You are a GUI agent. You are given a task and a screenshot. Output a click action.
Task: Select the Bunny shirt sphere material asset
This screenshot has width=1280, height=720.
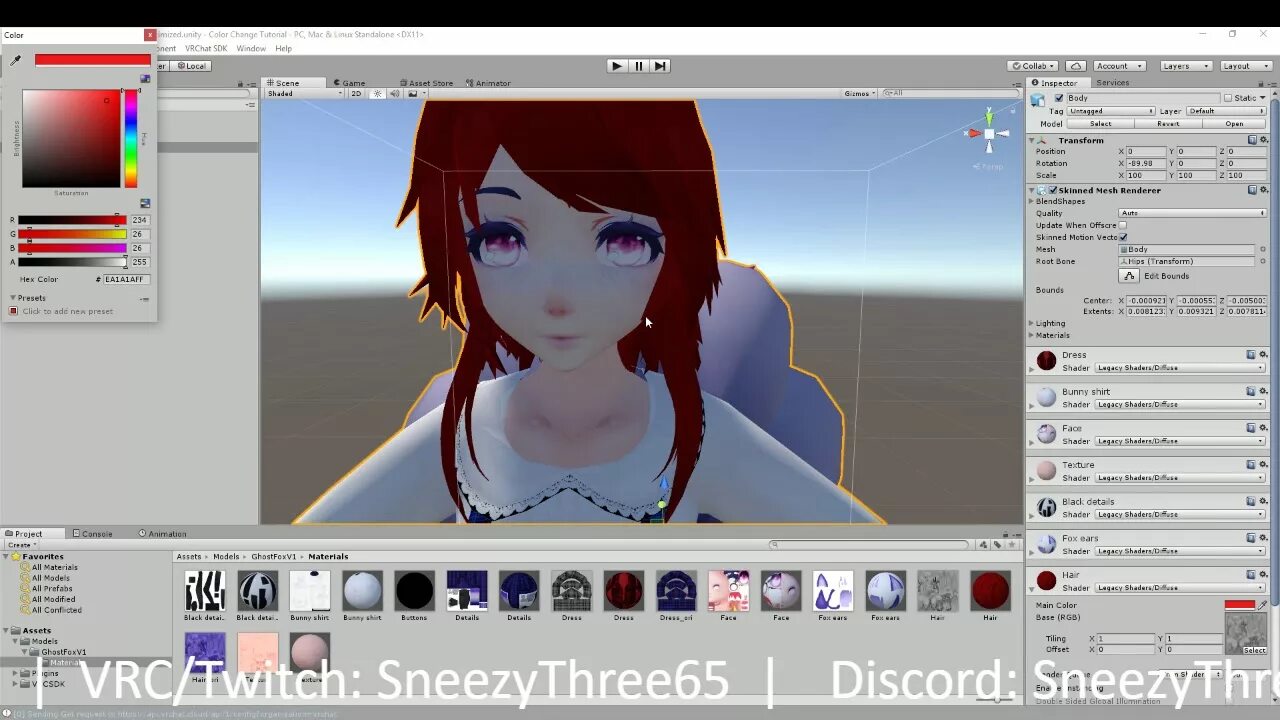point(362,591)
